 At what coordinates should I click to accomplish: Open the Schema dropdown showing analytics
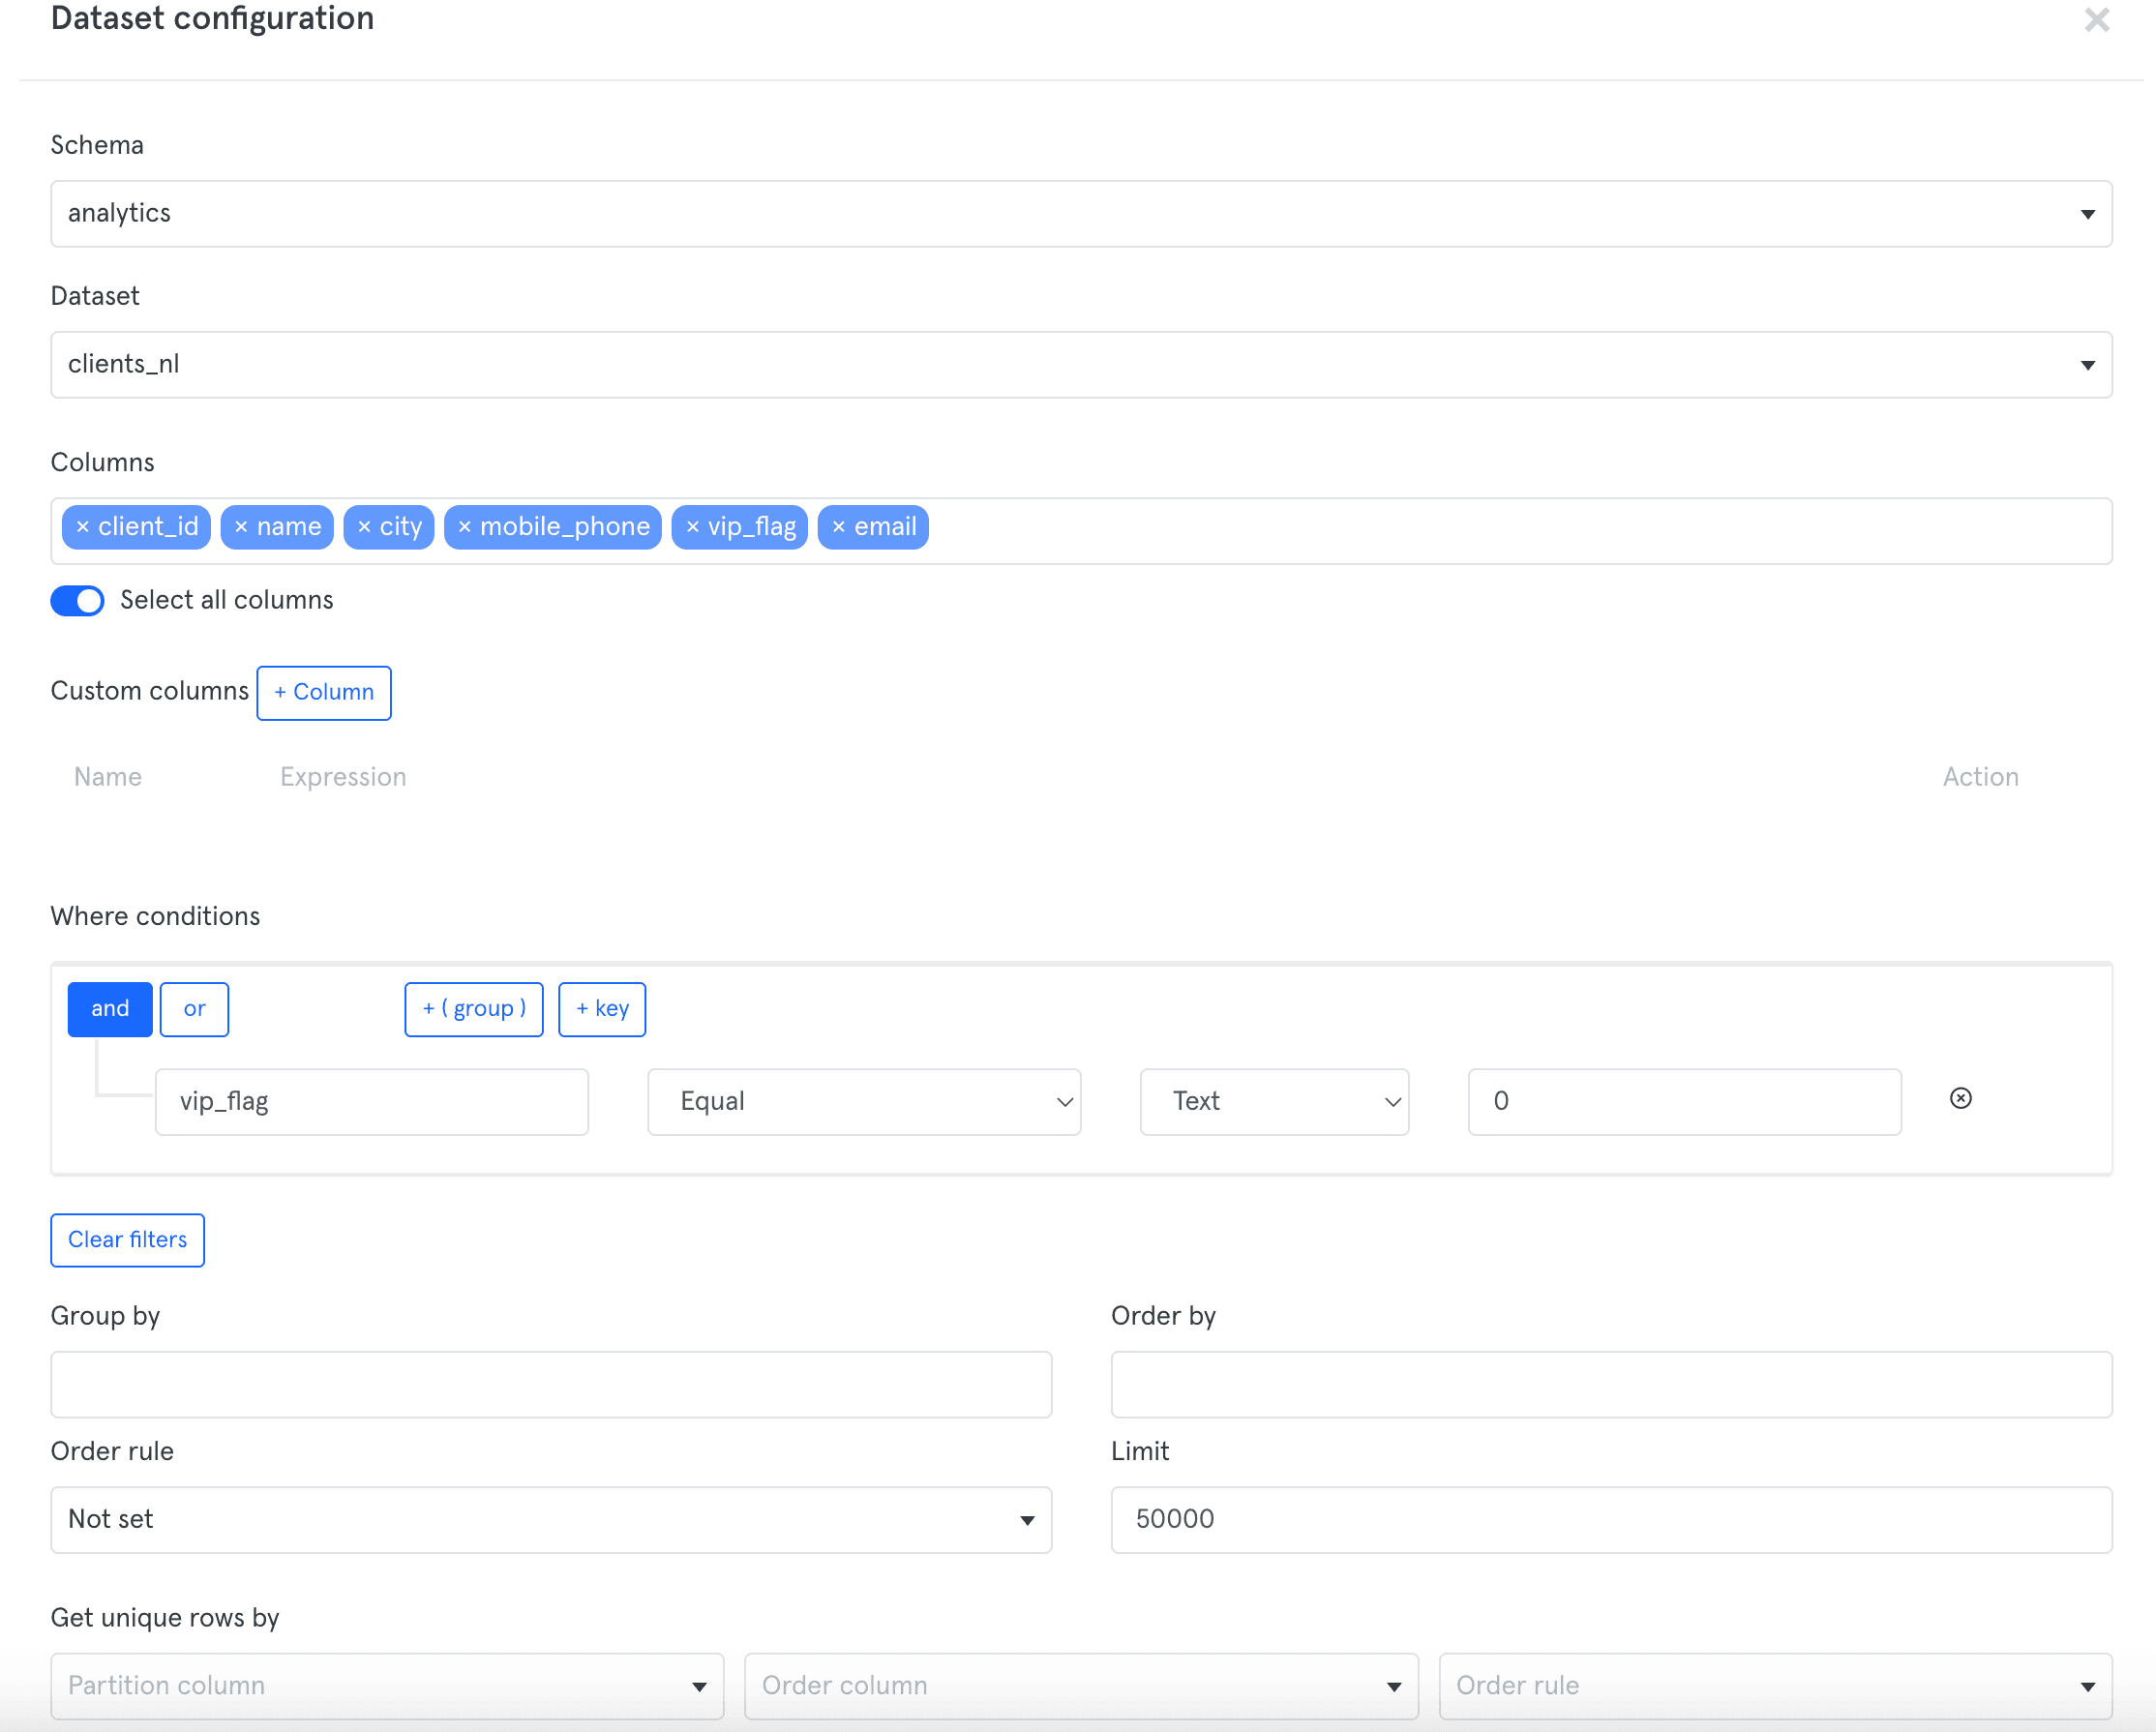pos(1081,214)
